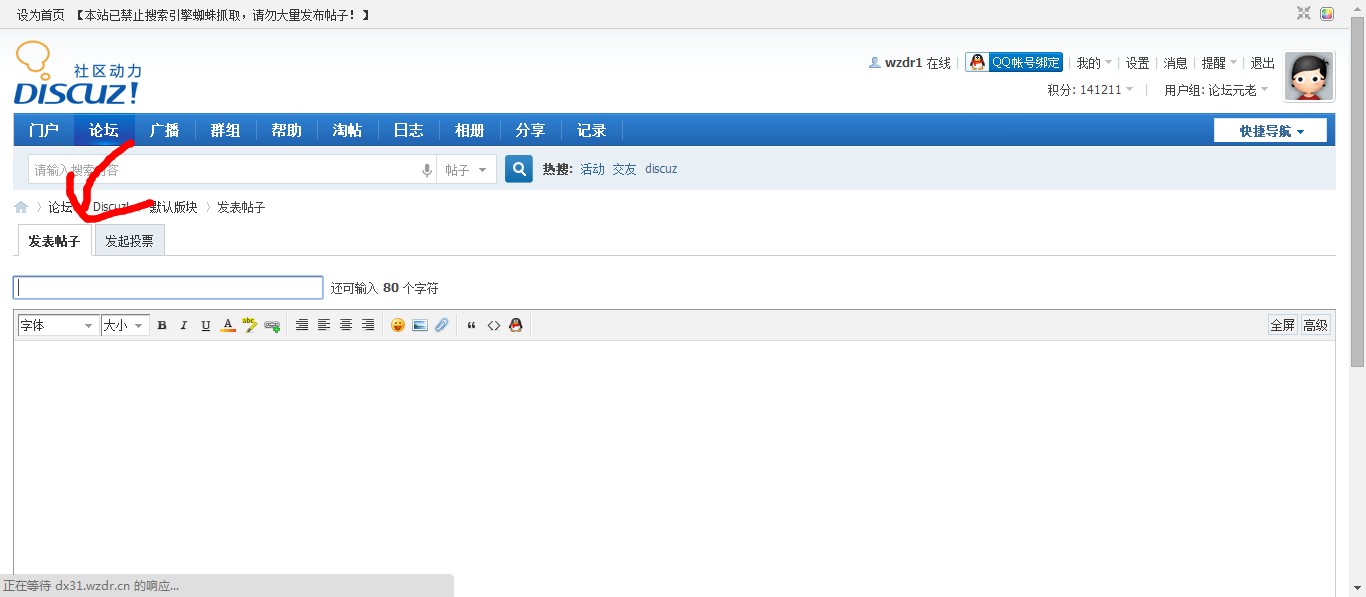Switch editor to 高级 advanced mode
1366x597 pixels.
(x=1315, y=325)
